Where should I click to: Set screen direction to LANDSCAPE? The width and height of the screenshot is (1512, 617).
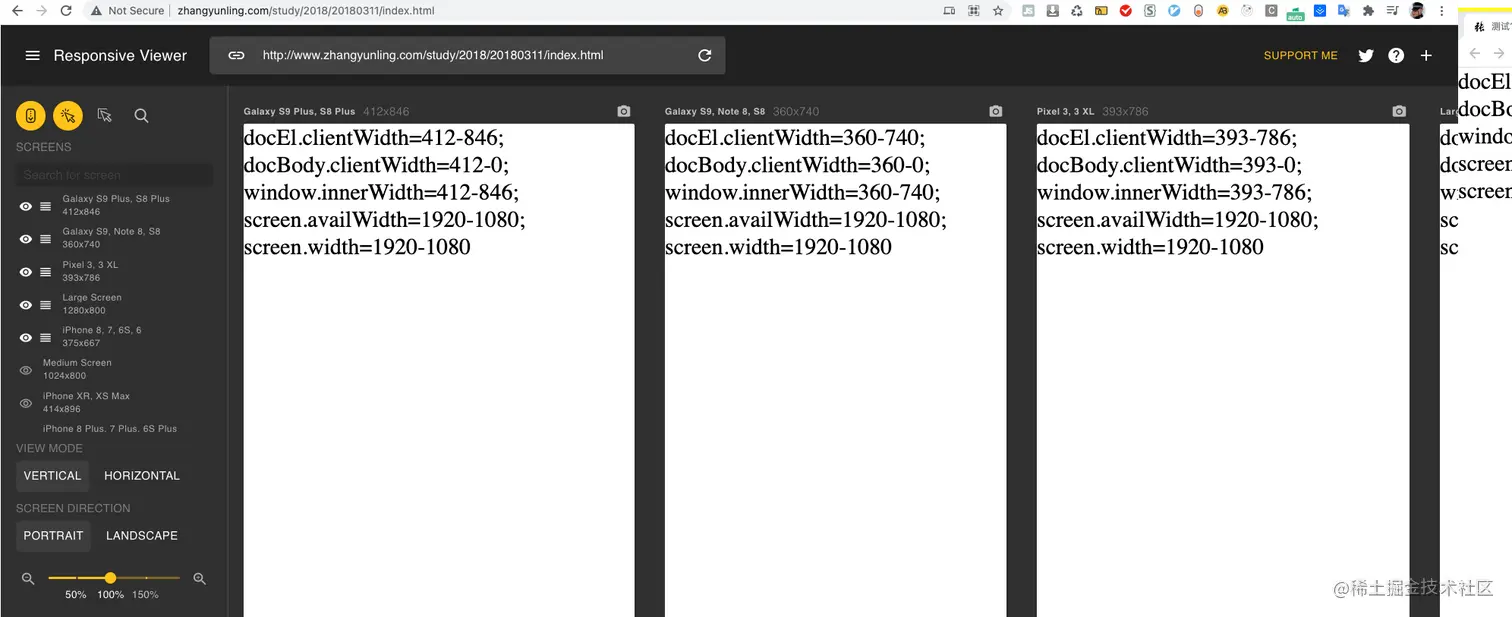coord(142,536)
